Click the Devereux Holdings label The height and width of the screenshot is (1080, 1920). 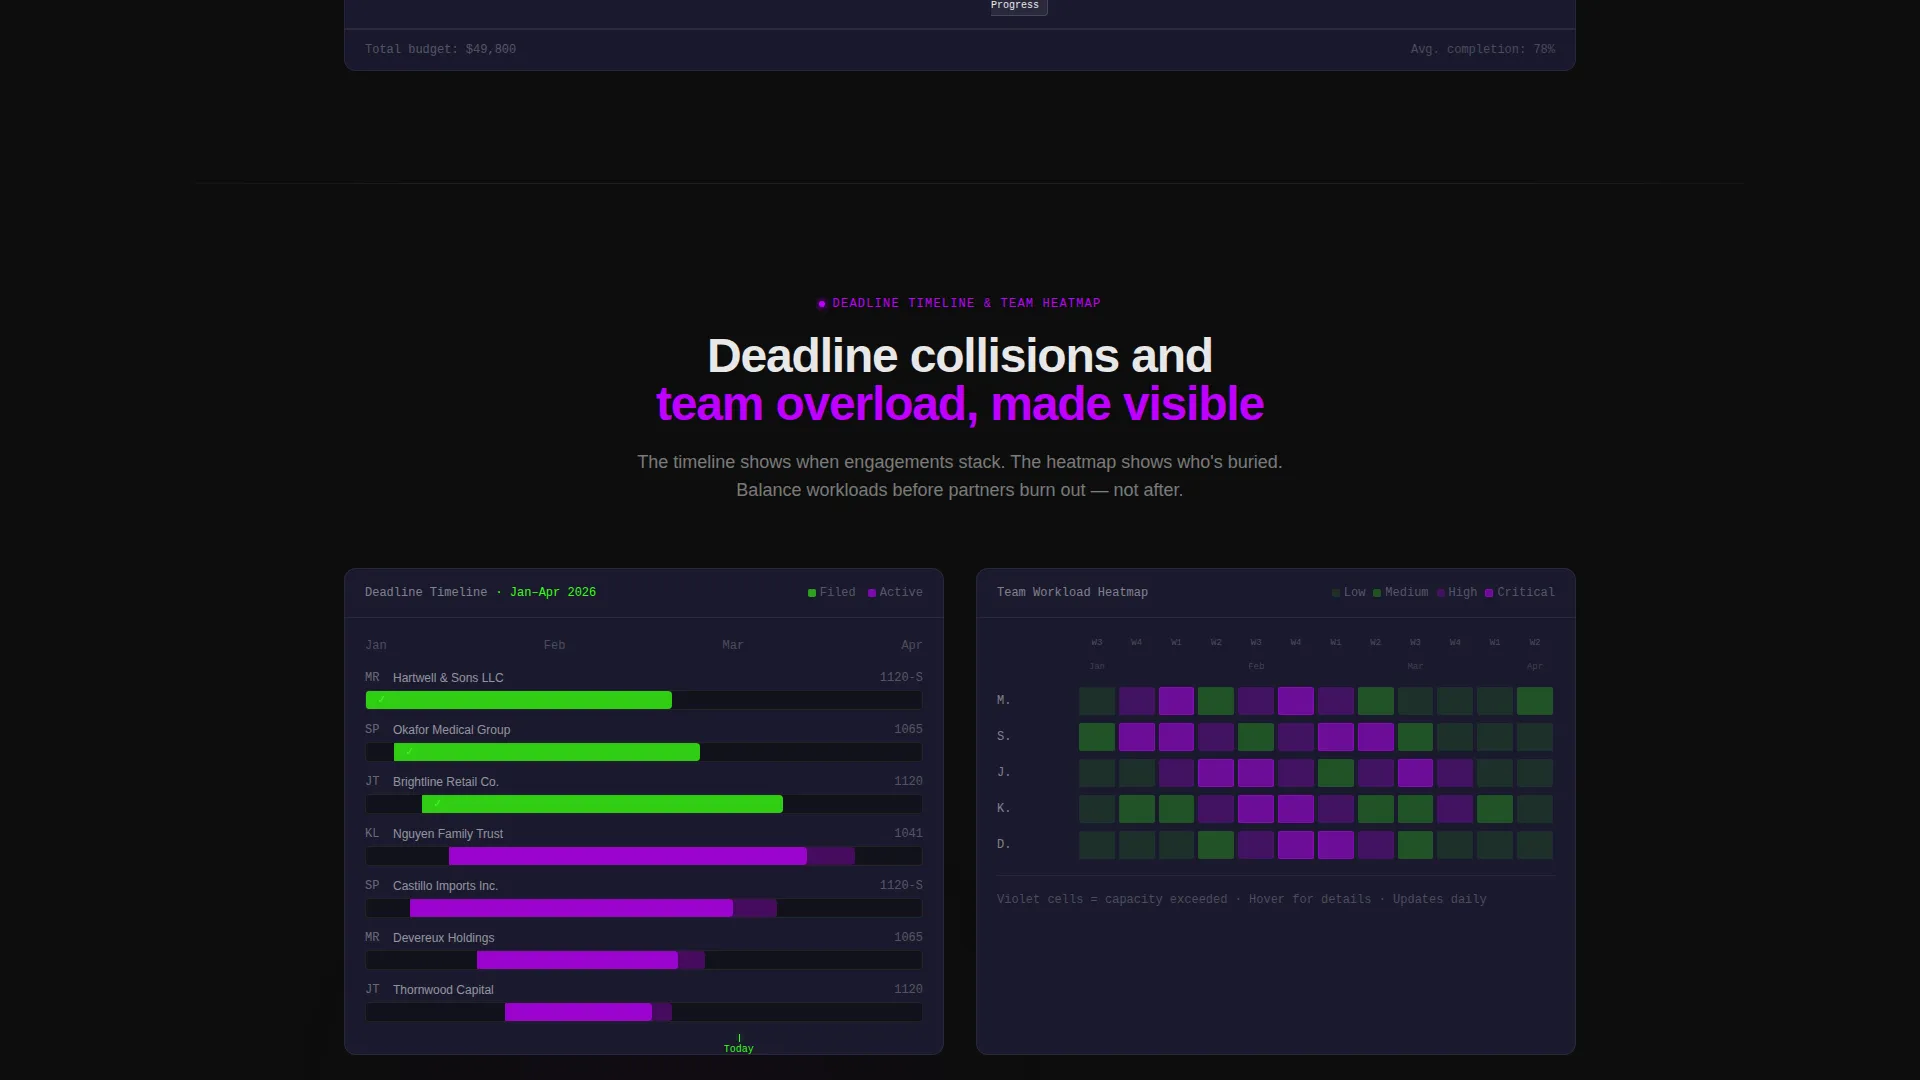443,938
